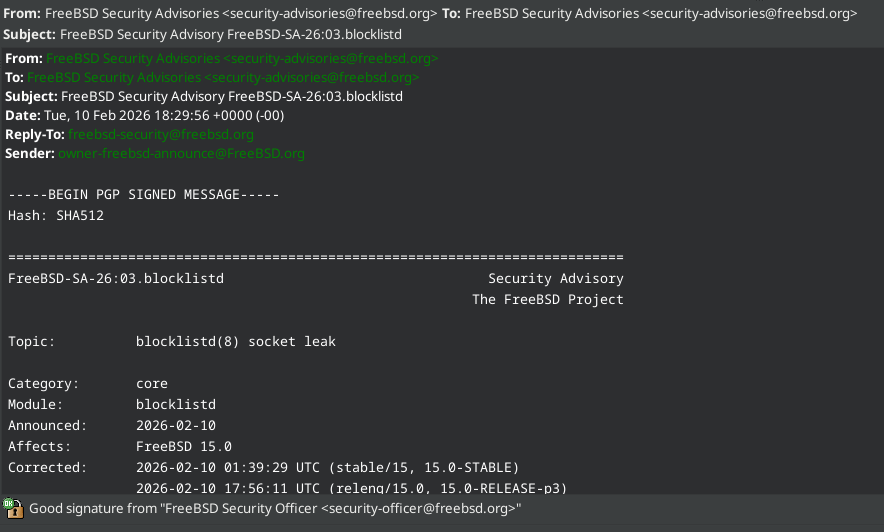Click the Security Advisory heading text
Image resolution: width=884 pixels, height=532 pixels.
point(555,278)
